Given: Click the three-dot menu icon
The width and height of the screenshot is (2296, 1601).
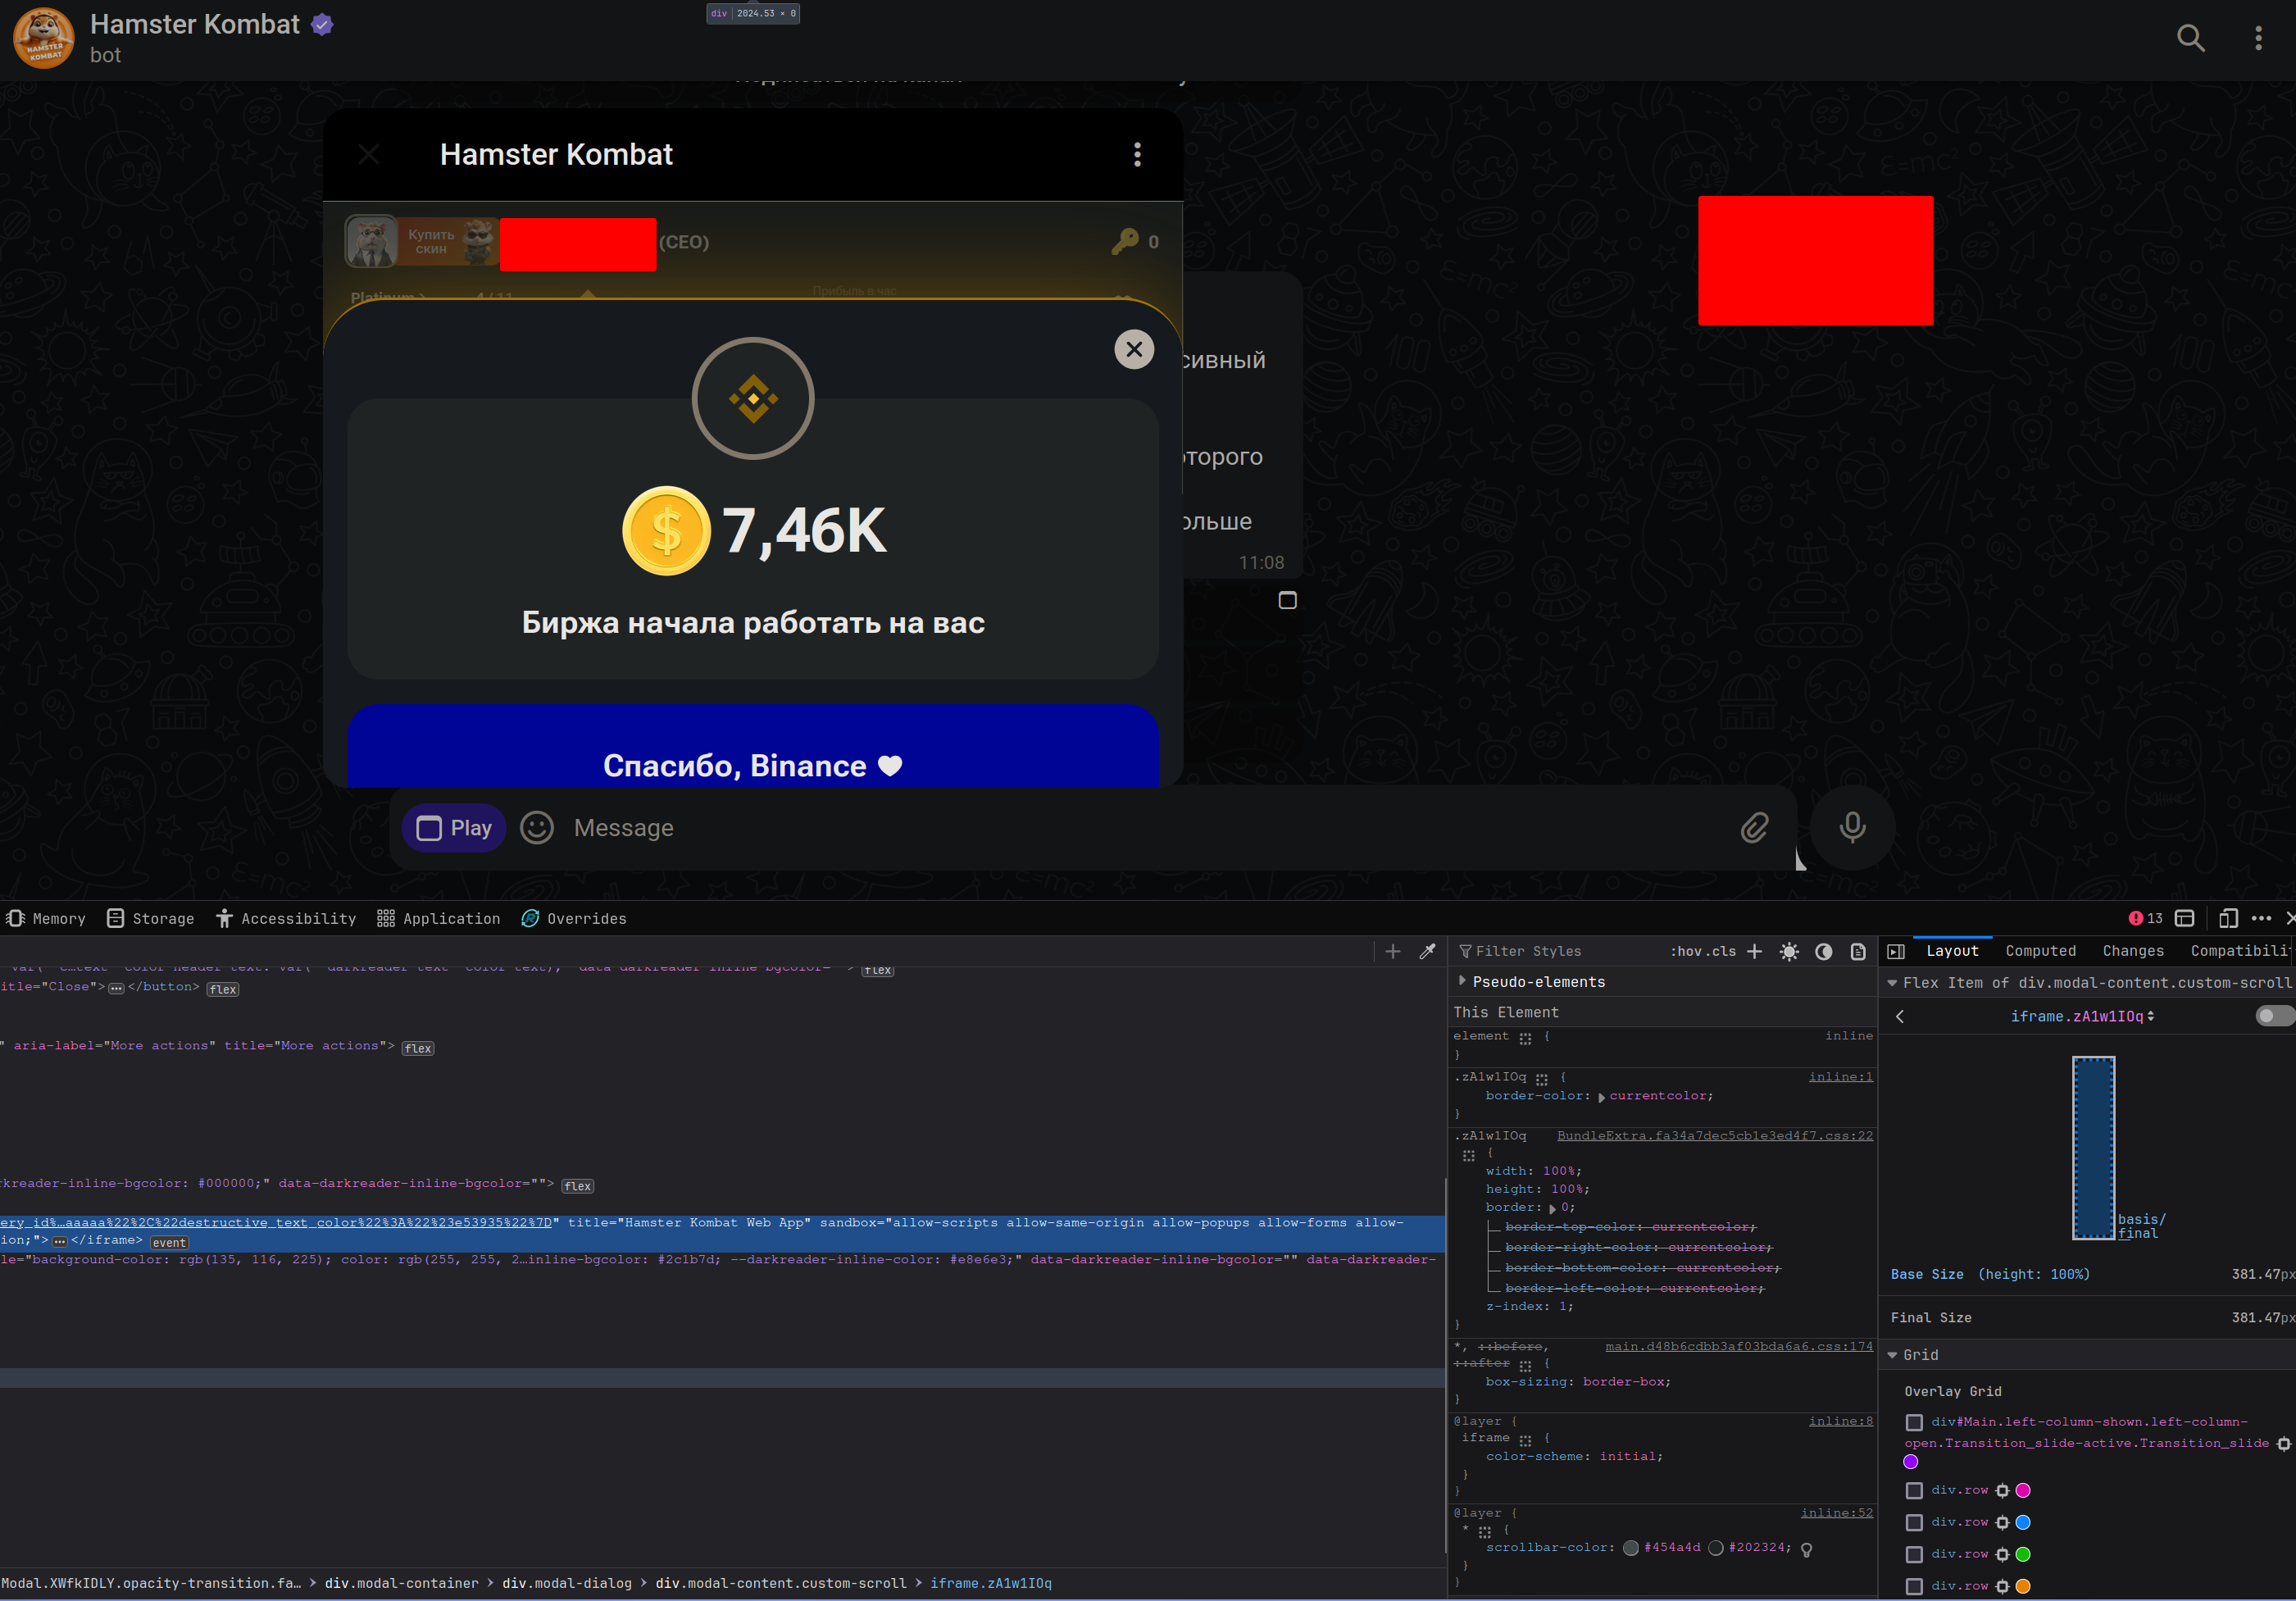Looking at the screenshot, I should [1138, 155].
